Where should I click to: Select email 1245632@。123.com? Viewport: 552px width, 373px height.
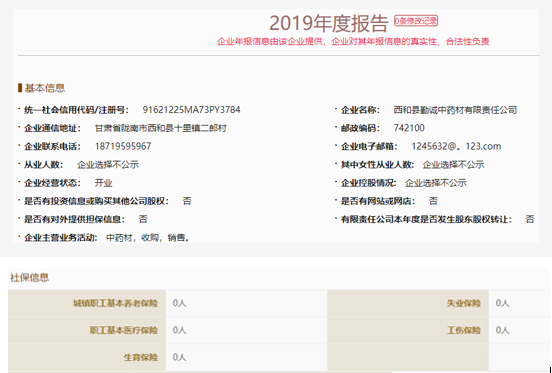tap(456, 146)
